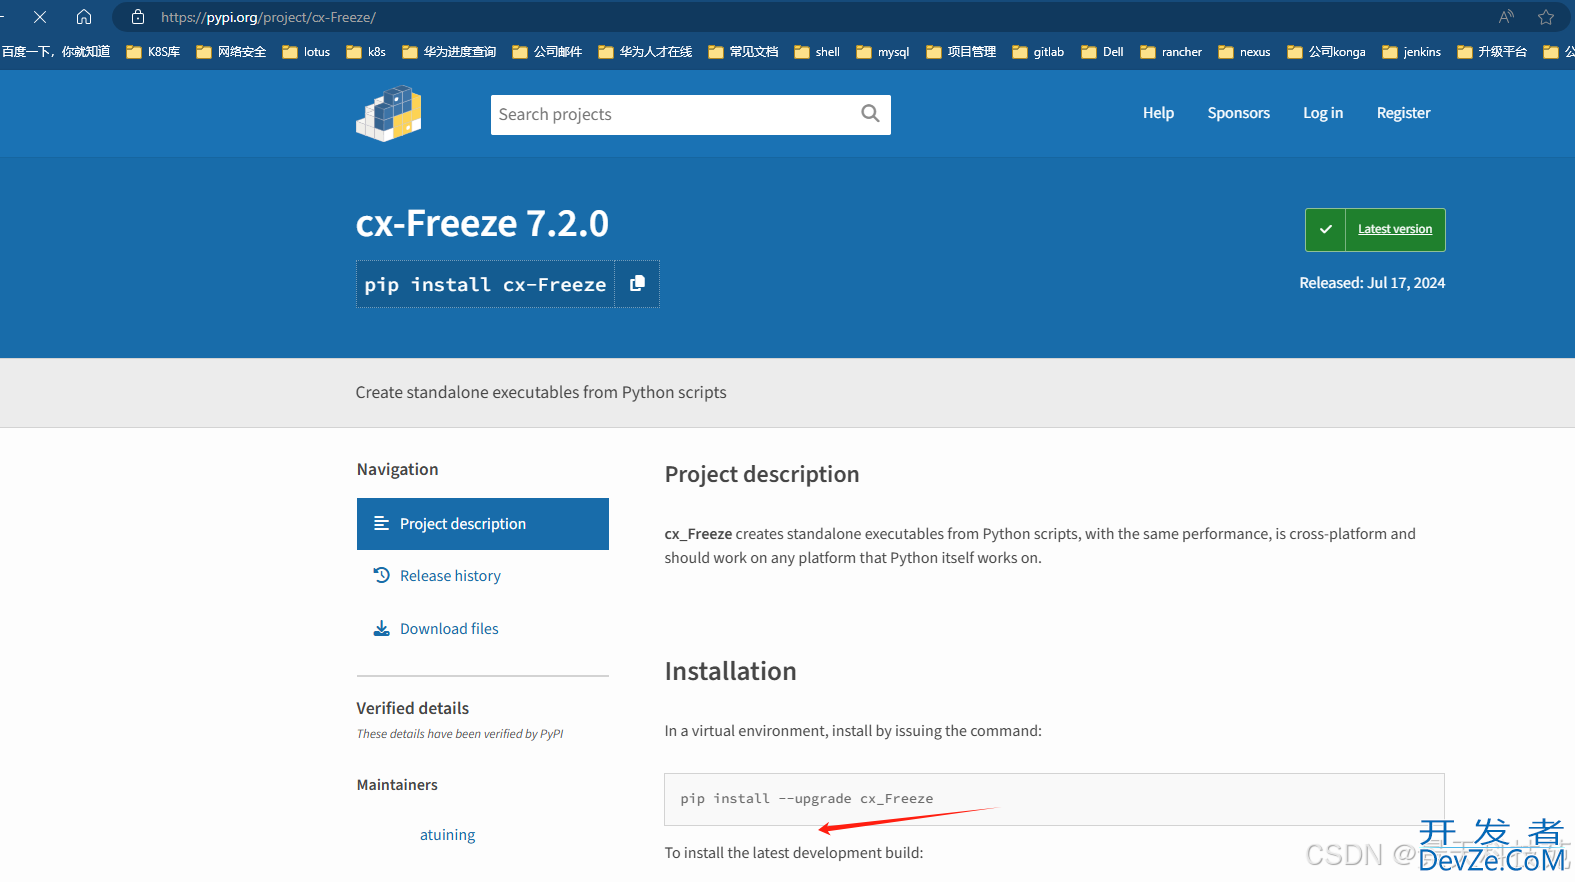Image resolution: width=1575 pixels, height=882 pixels.
Task: Open the k8s bookmark folder
Action: (x=366, y=52)
